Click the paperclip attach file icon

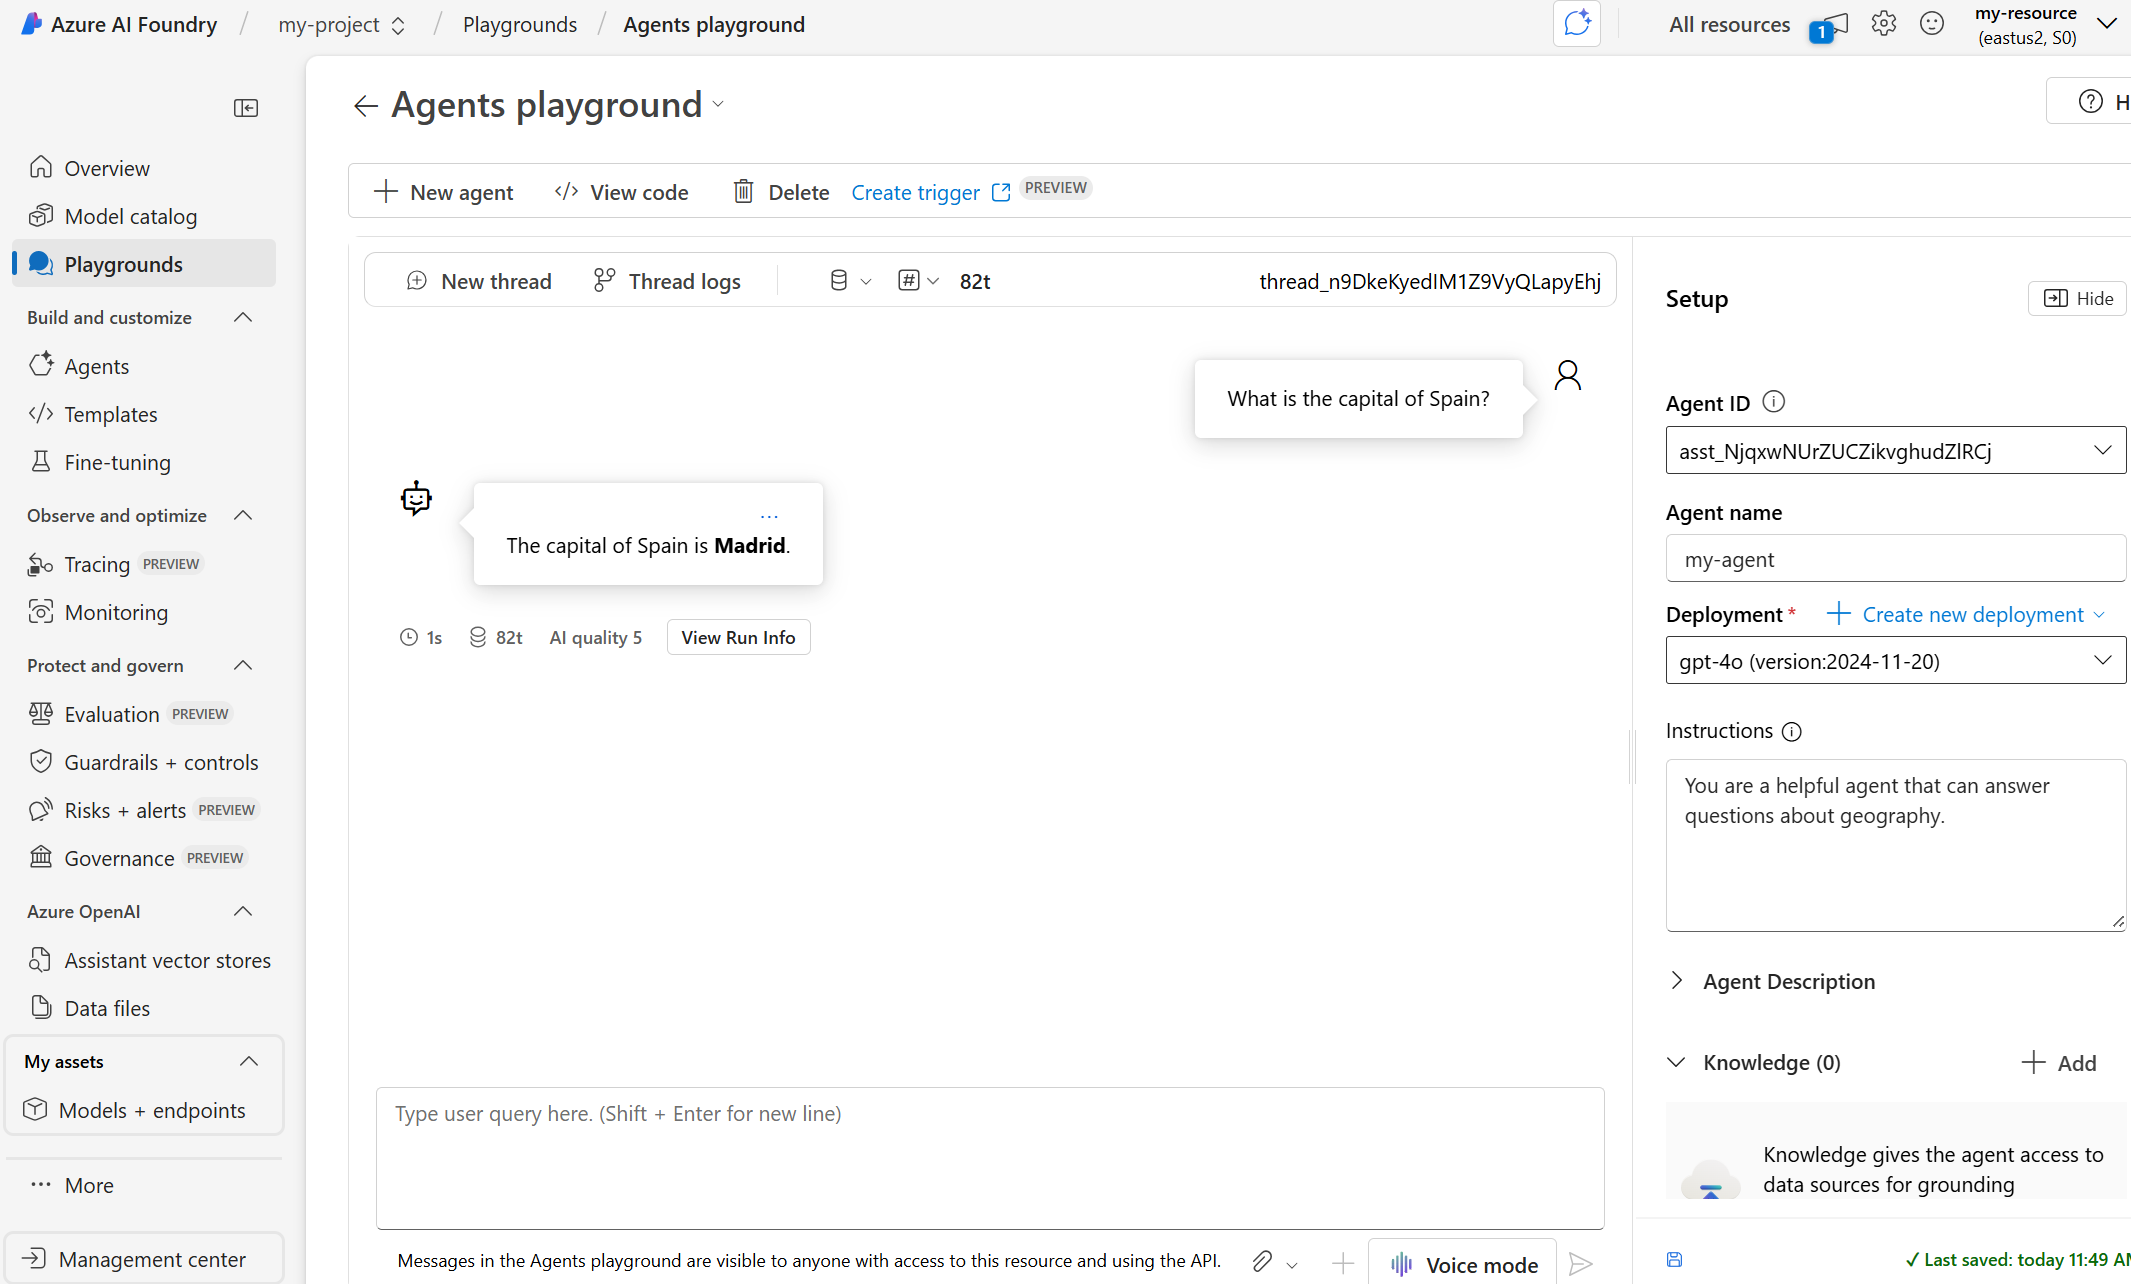click(x=1262, y=1261)
